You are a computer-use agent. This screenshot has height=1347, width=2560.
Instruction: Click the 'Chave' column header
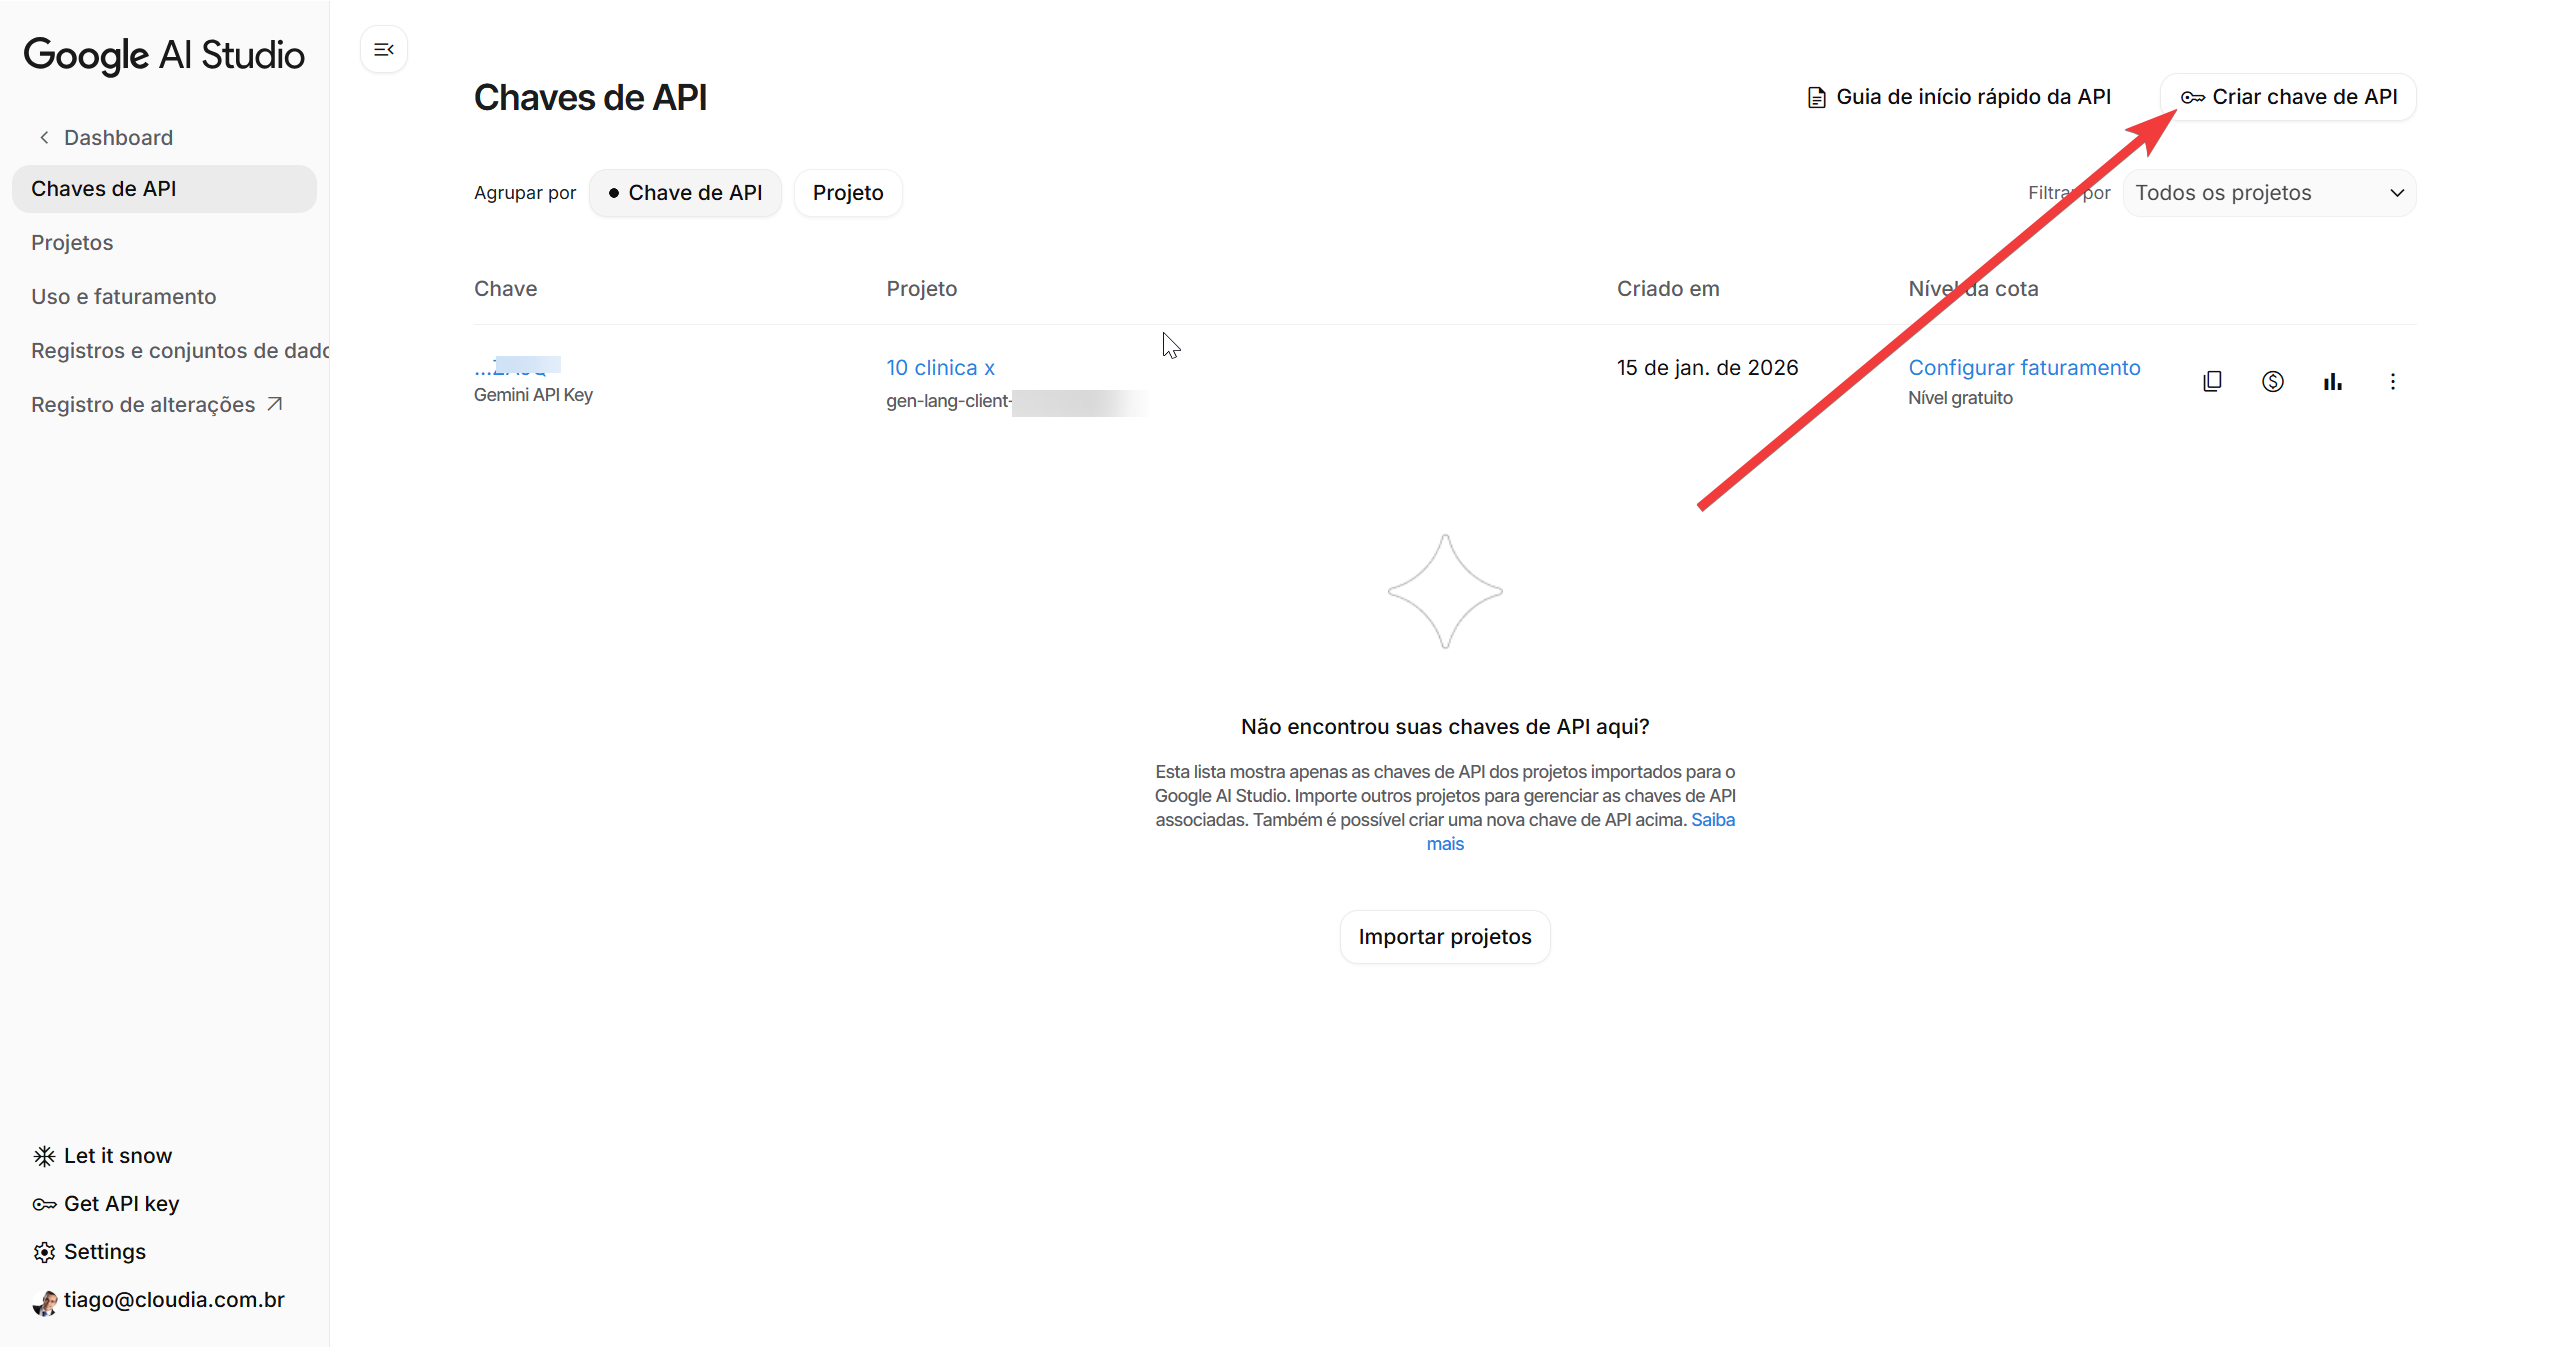pos(505,289)
